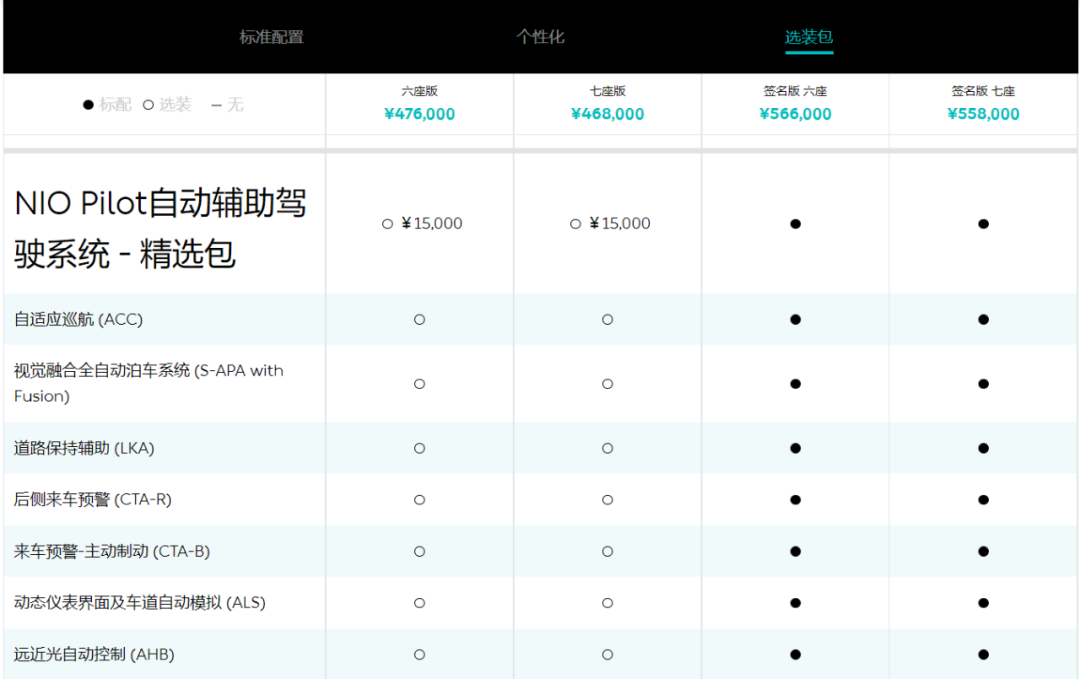Click the ALS optional circle in 六座版
The height and width of the screenshot is (679, 1080).
click(419, 603)
